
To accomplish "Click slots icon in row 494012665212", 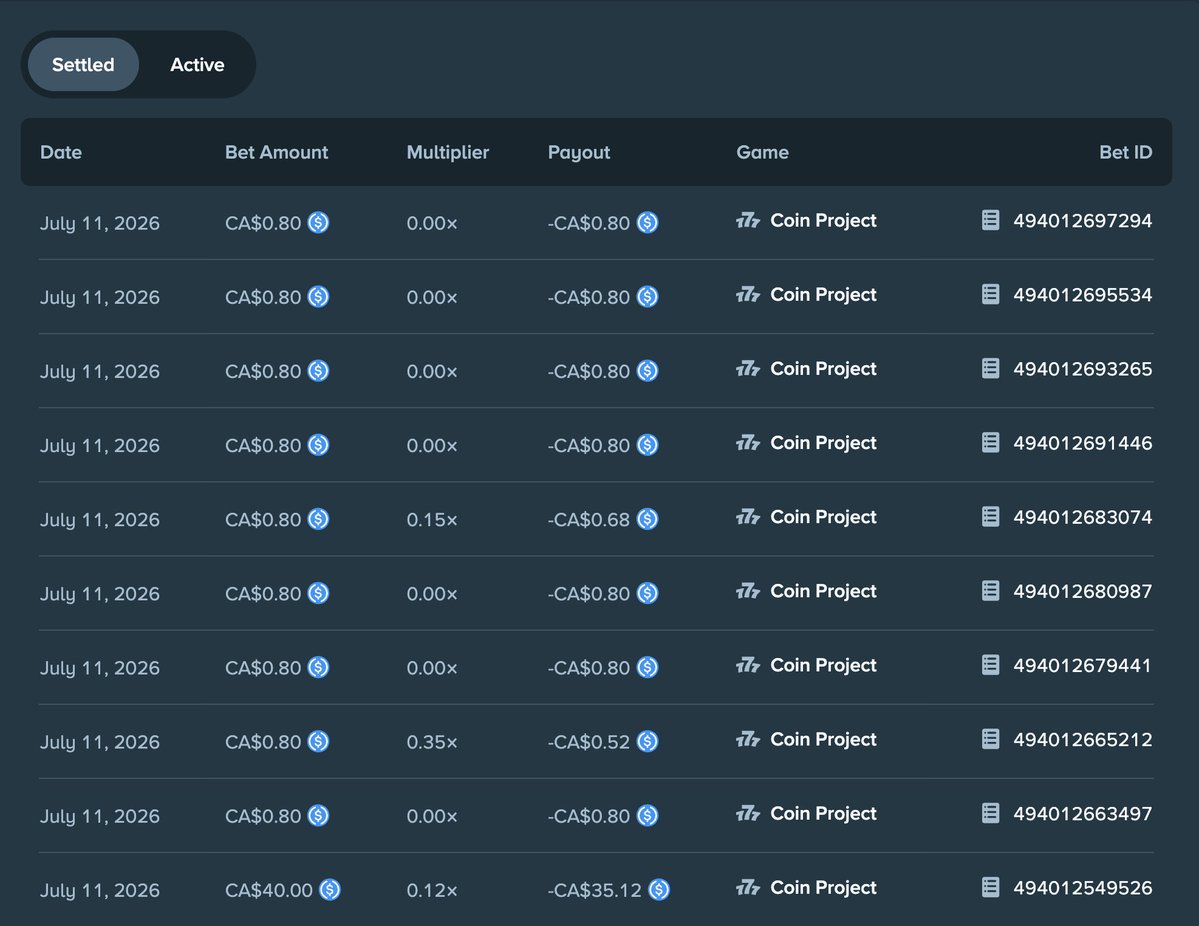I will pyautogui.click(x=748, y=740).
